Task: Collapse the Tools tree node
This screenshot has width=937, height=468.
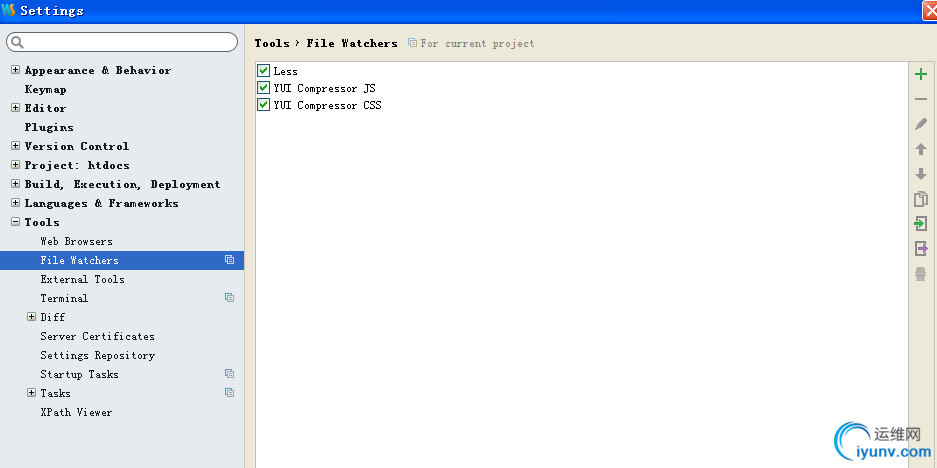Action: pos(15,222)
